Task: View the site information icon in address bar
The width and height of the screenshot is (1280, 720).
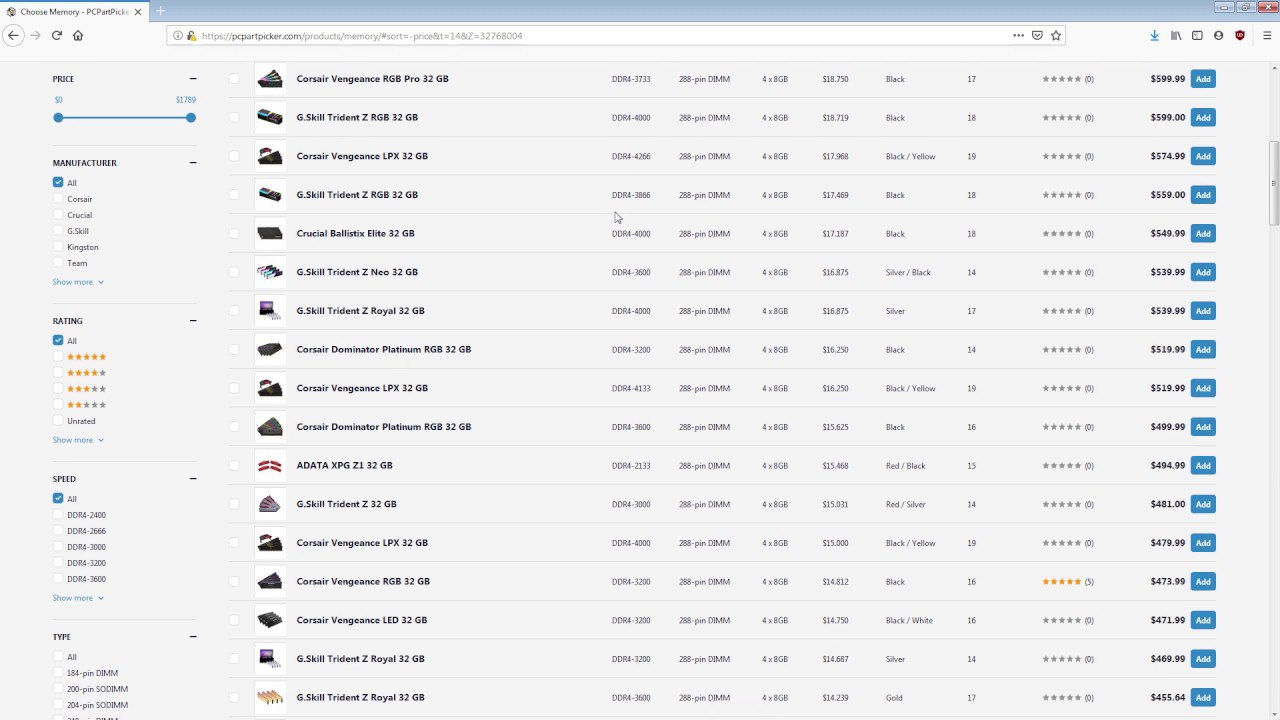Action: (178, 35)
